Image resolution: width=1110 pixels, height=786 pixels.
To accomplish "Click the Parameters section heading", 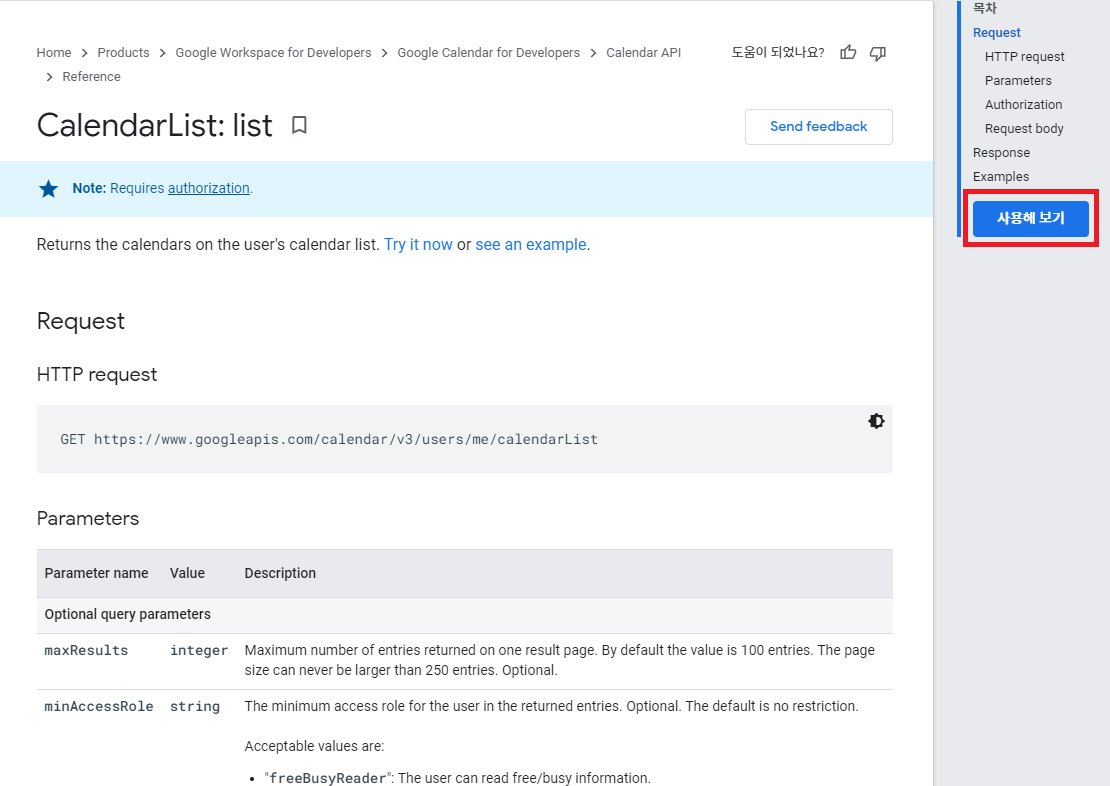I will (88, 518).
